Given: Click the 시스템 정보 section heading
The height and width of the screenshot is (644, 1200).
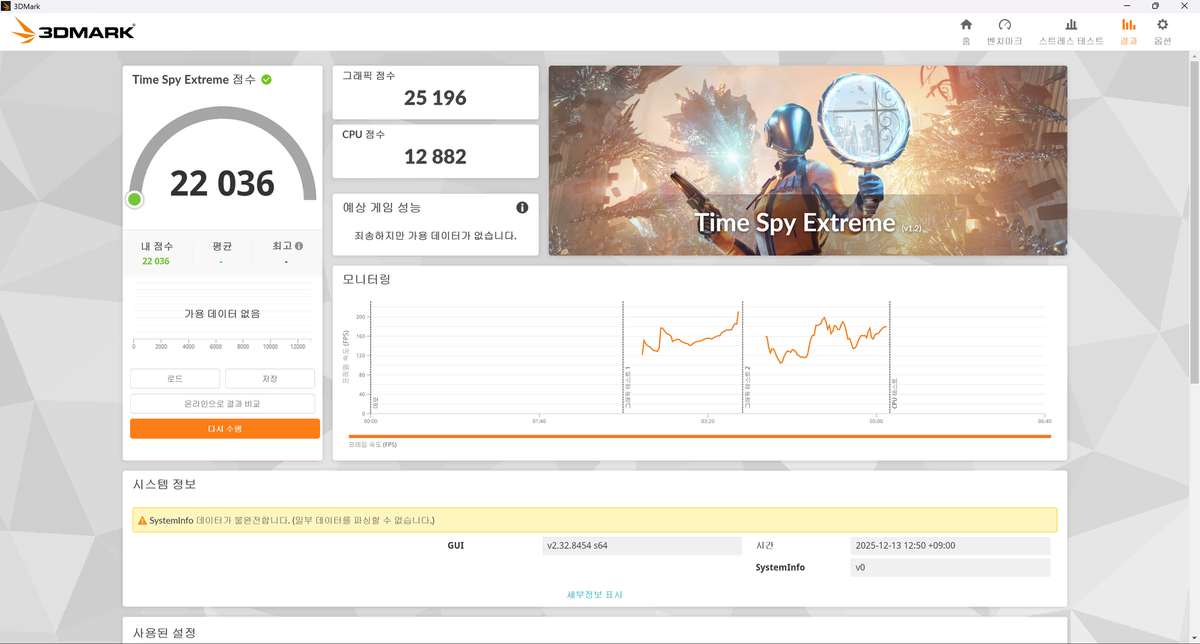Looking at the screenshot, I should pyautogui.click(x=165, y=484).
